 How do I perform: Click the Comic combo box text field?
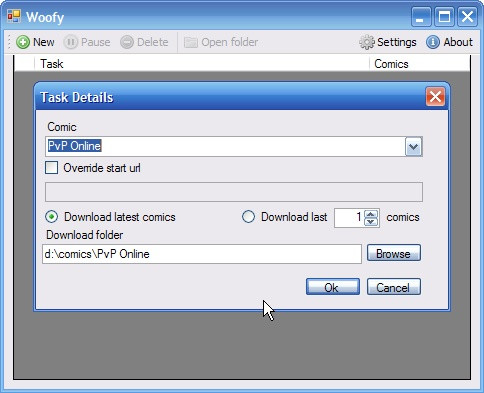225,146
